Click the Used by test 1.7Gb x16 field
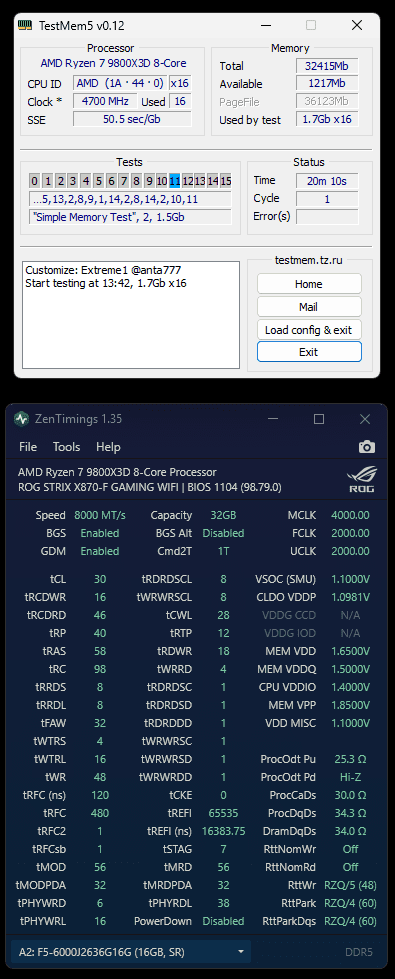The width and height of the screenshot is (395, 979). (327, 120)
